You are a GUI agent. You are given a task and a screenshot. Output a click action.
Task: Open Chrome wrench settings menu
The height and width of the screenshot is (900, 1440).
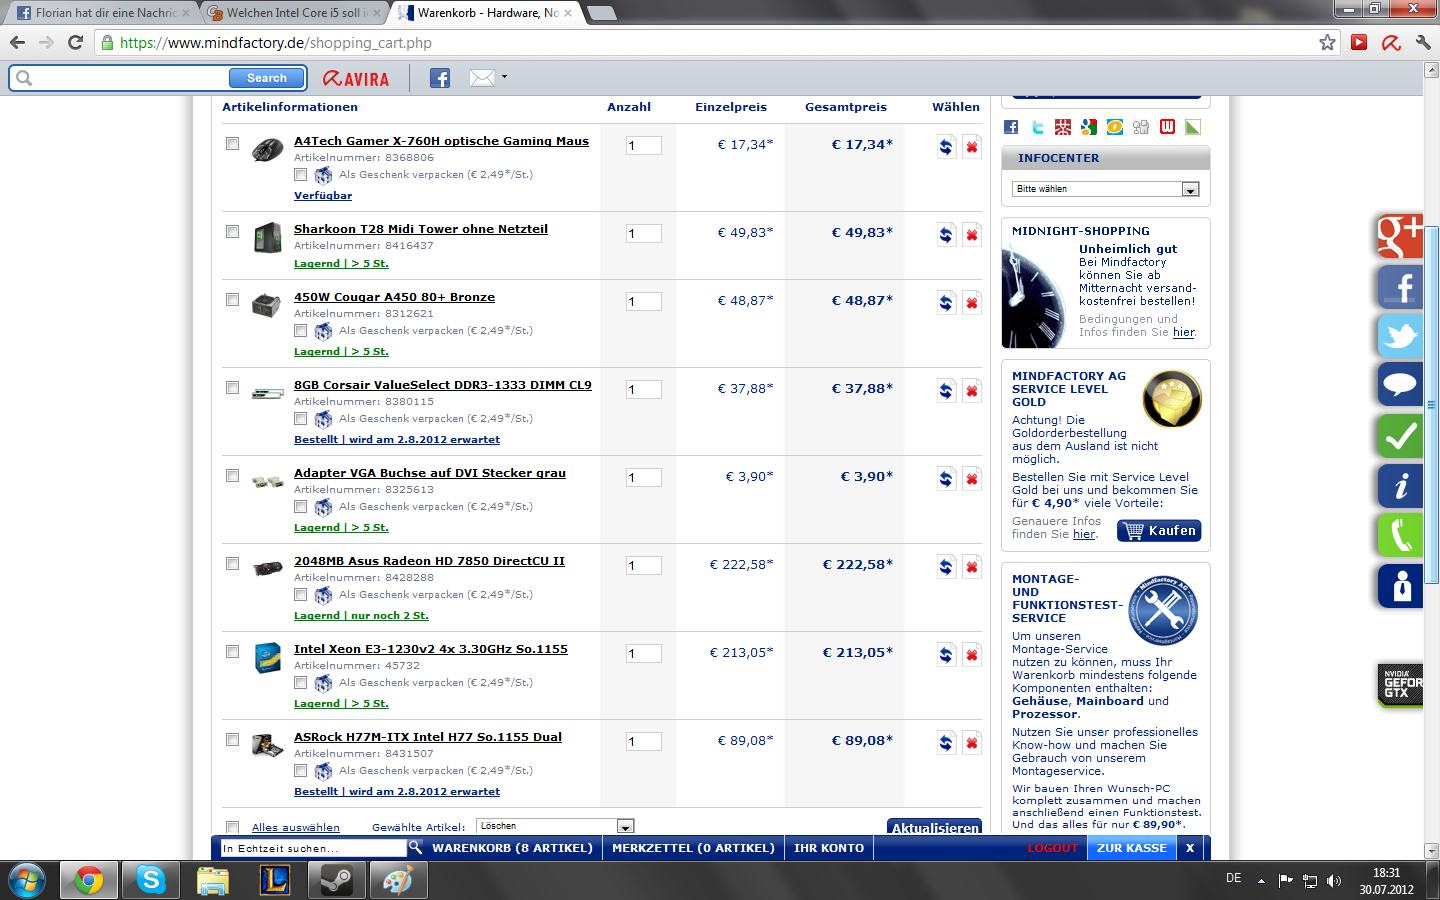pos(1423,42)
